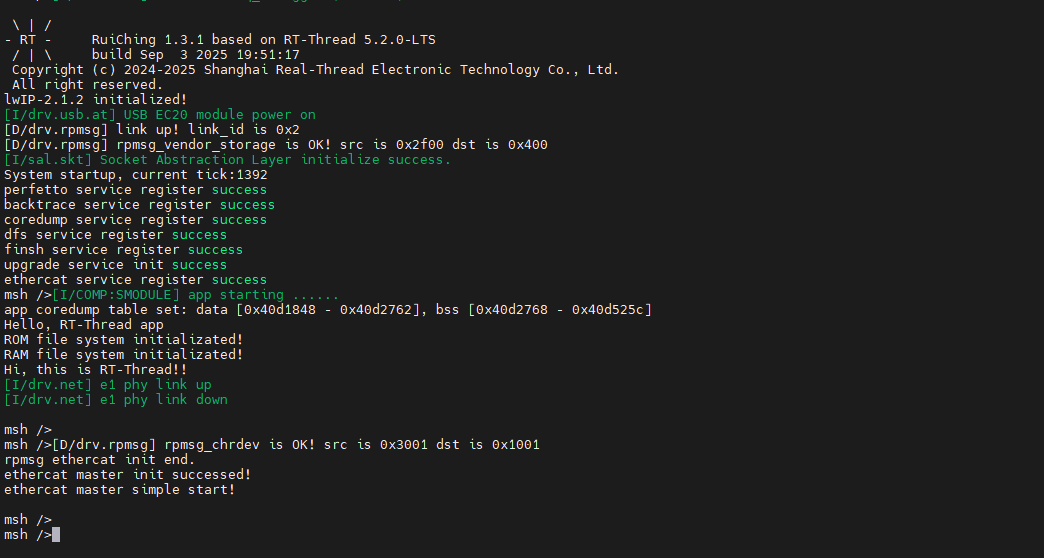Click the 'USB EC20 module power on' log
Screen dimensions: 1044x558
(x=160, y=115)
